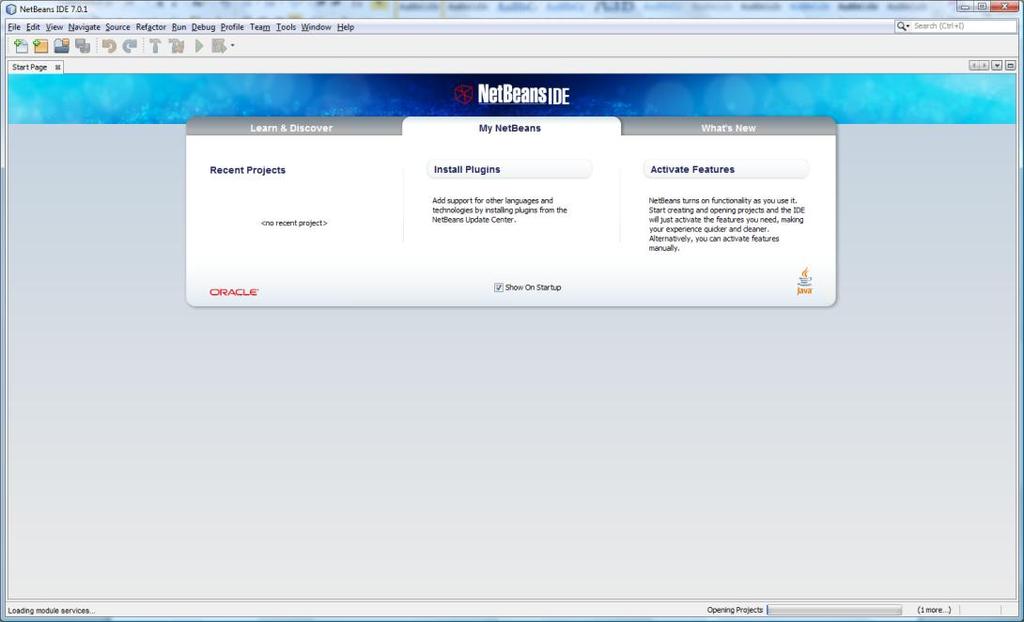Click the Oracle logo link
Viewport: 1024px width, 622px height.
(x=234, y=292)
